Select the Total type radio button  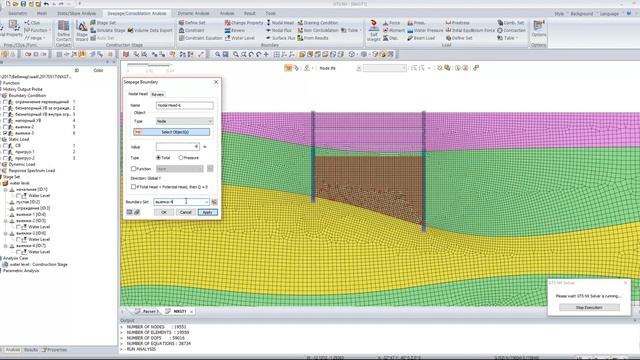tap(163, 158)
